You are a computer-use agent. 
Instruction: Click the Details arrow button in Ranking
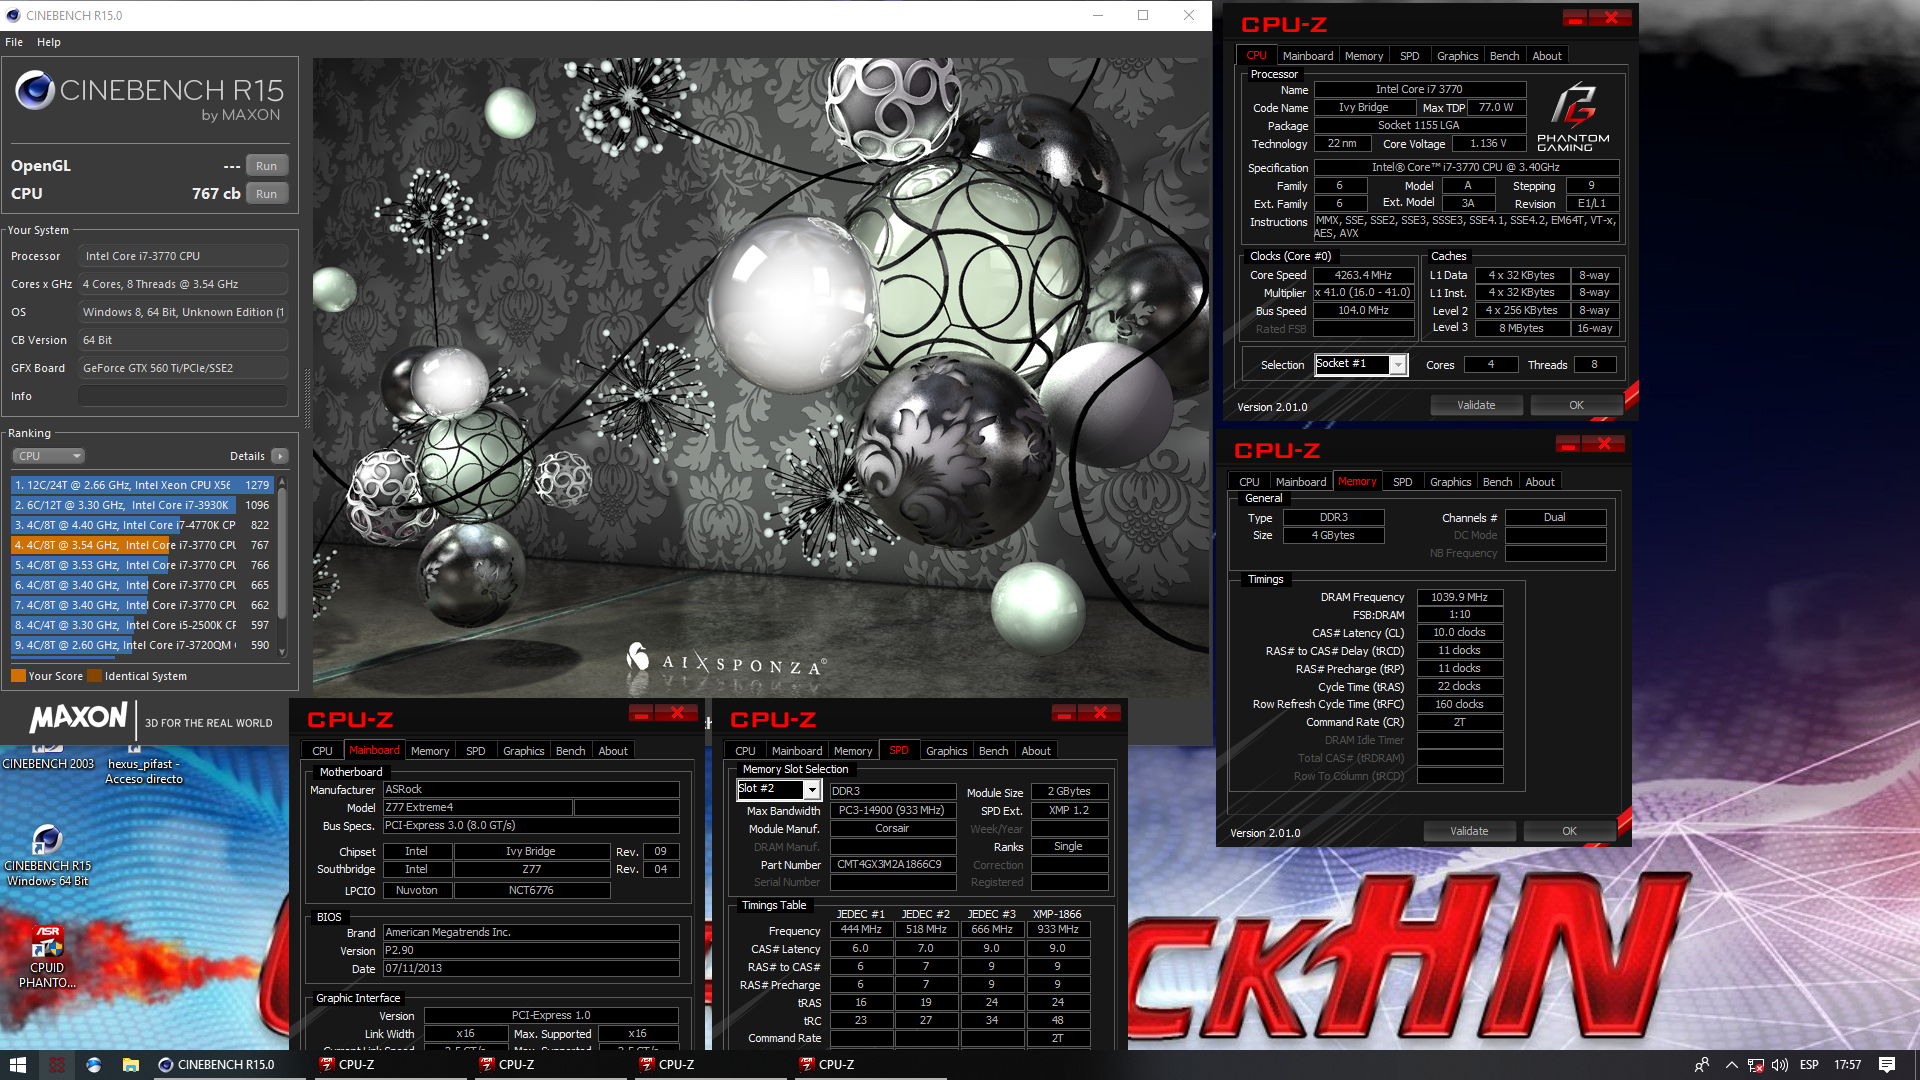click(x=280, y=456)
